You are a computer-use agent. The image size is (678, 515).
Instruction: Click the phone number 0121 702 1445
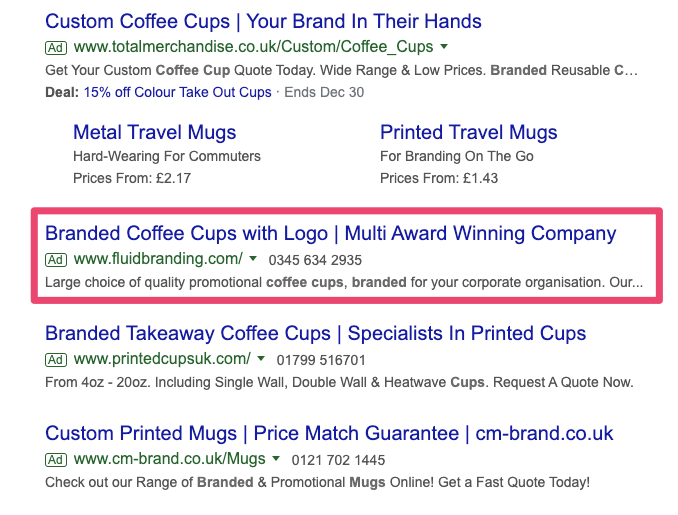point(338,460)
